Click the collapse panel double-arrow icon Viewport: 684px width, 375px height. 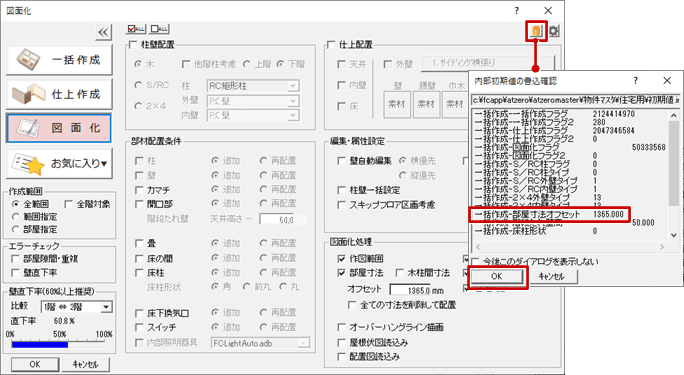point(103,32)
